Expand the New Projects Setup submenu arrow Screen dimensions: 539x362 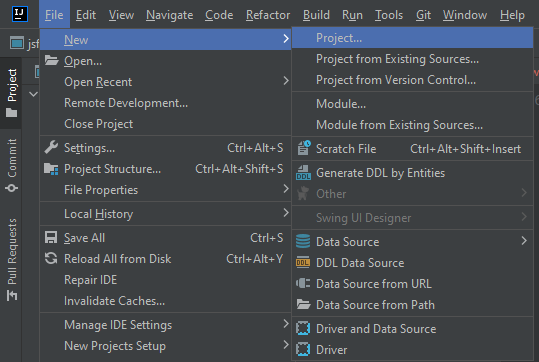click(286, 344)
